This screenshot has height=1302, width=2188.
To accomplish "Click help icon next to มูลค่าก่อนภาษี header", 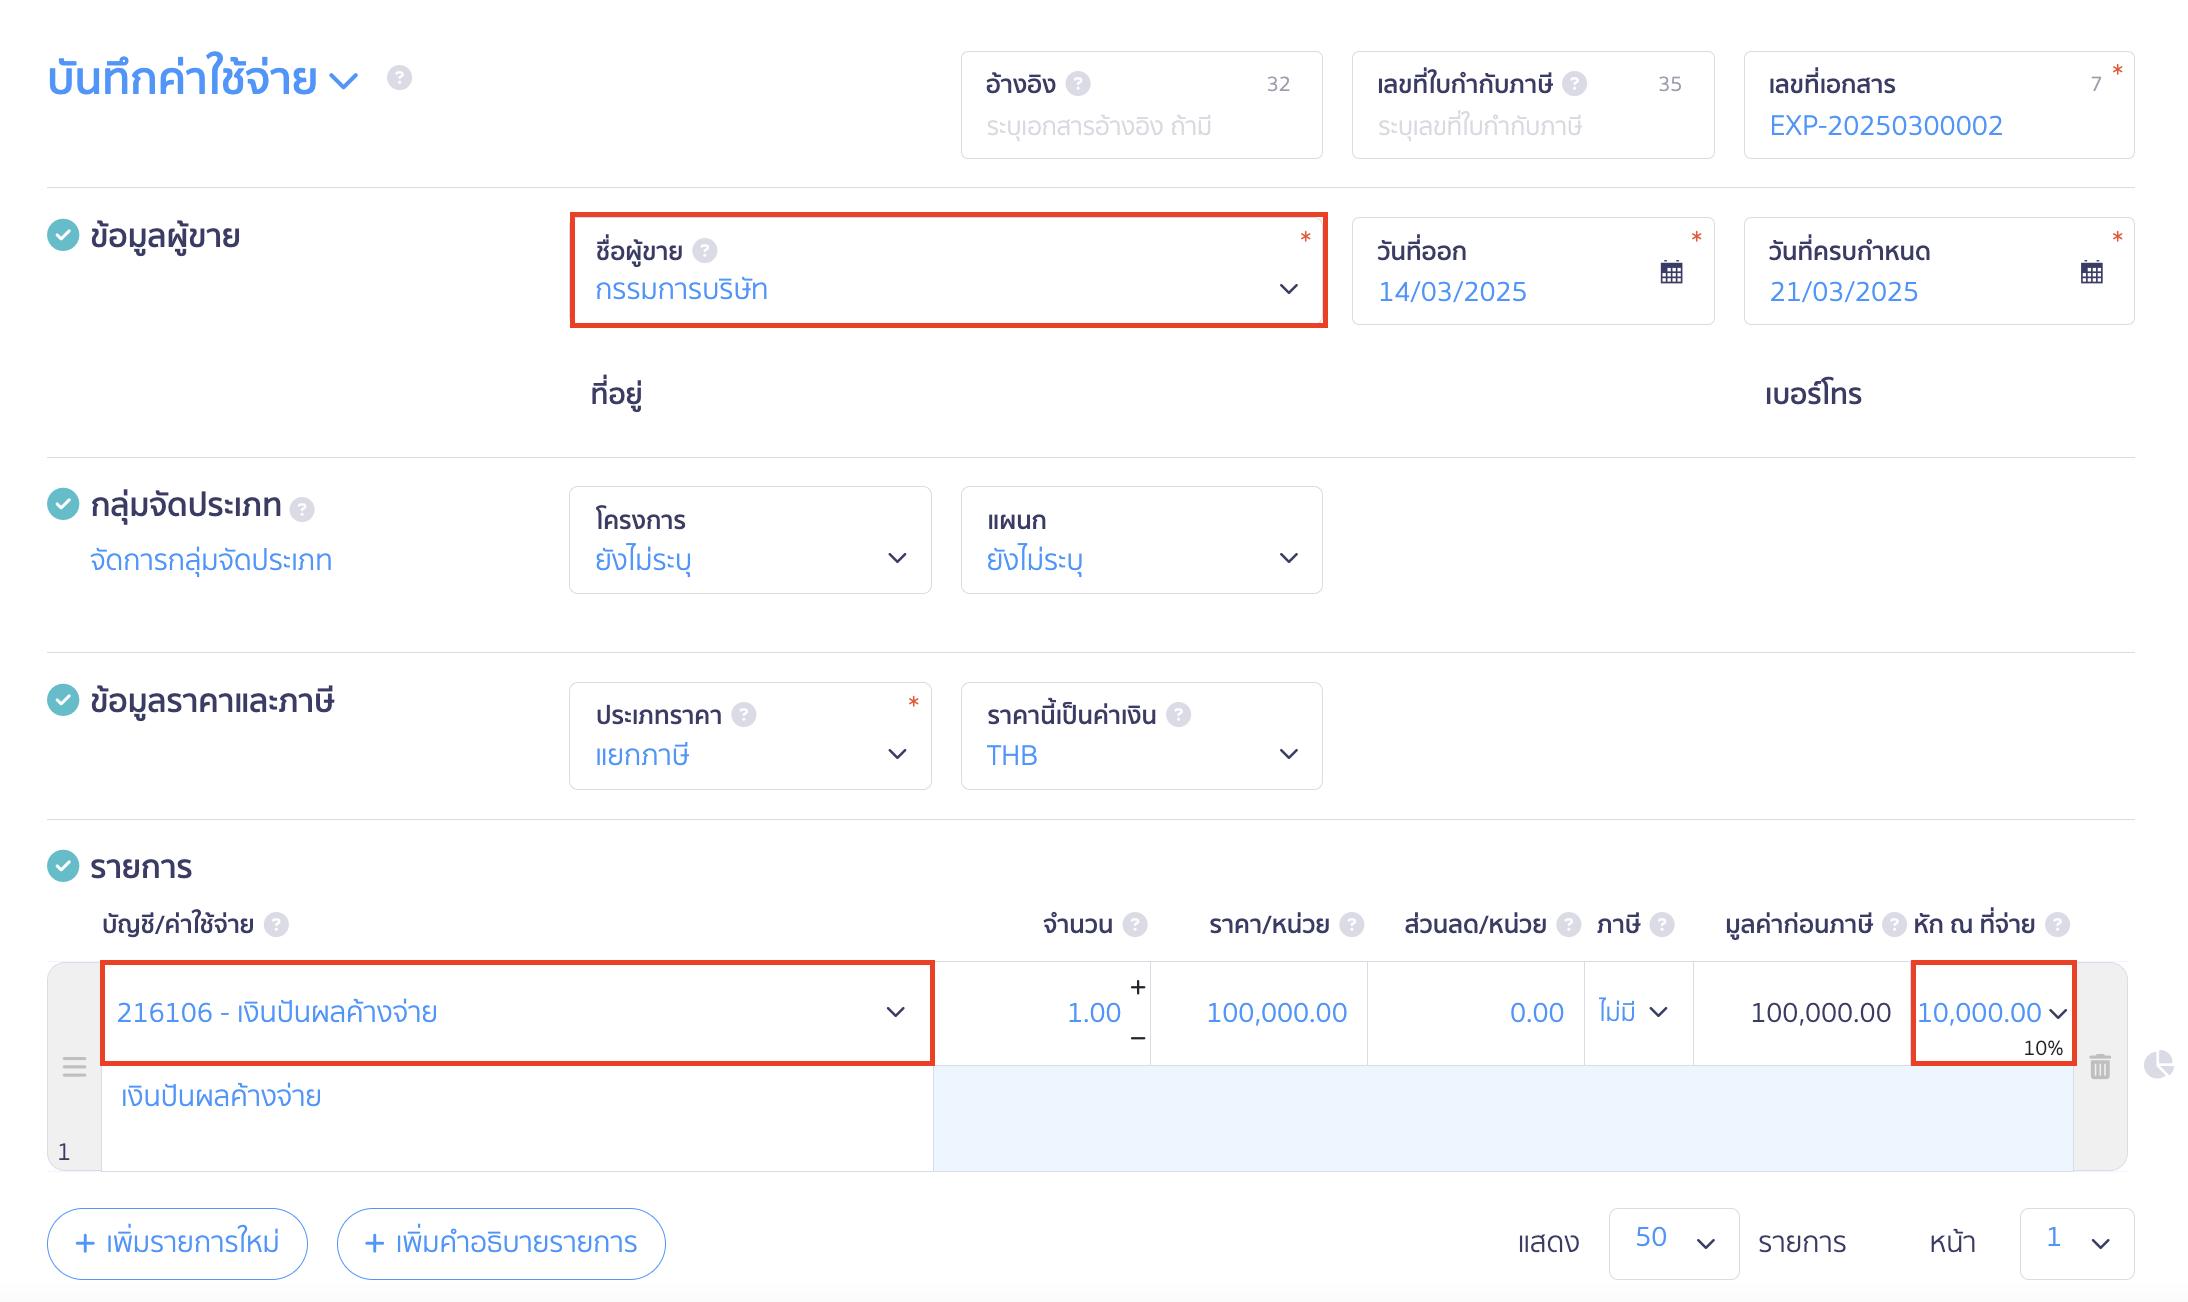I will [1894, 925].
